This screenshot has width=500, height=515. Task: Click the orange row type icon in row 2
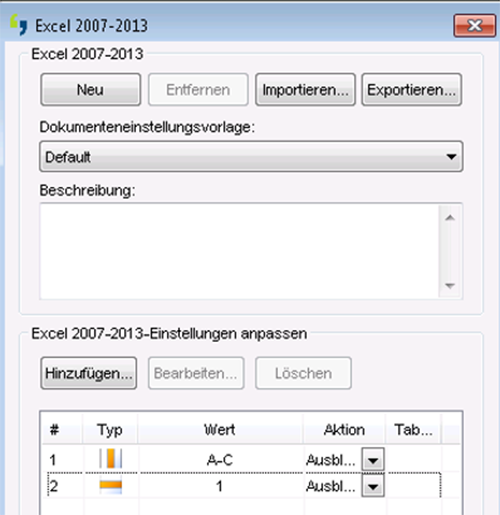(111, 486)
